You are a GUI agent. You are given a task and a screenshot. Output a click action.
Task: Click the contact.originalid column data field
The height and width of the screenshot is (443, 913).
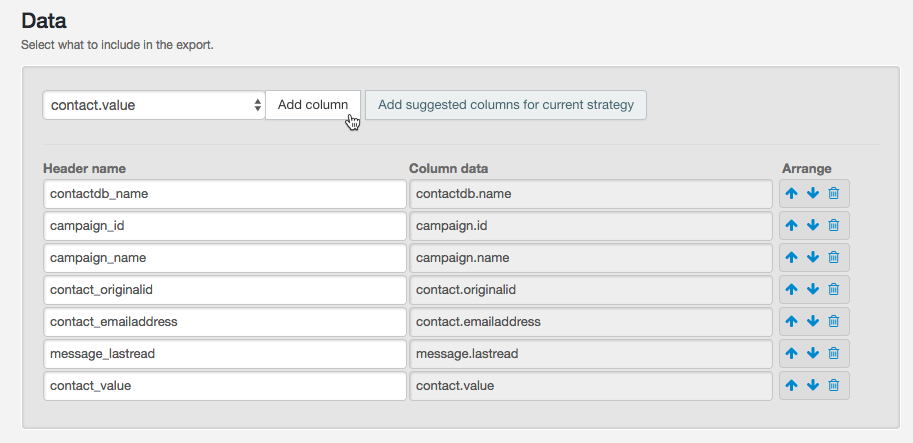[x=590, y=290]
